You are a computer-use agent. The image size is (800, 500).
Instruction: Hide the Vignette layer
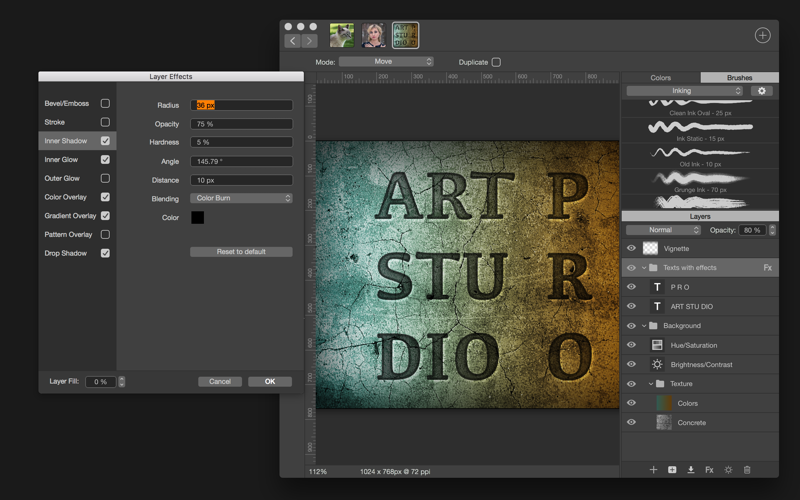click(631, 248)
